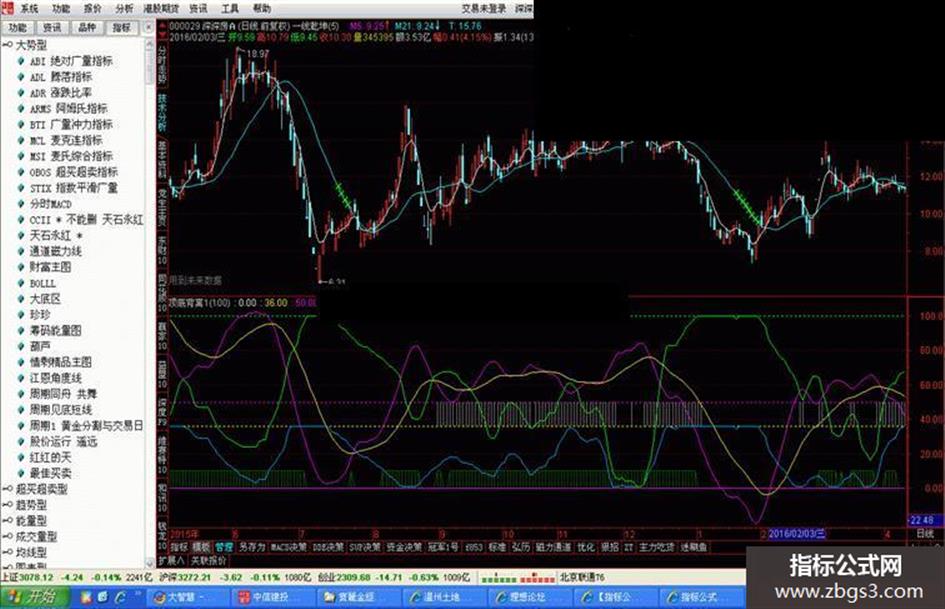The width and height of the screenshot is (945, 609).
Task: Click the 分时MACD diamond icon
Action: [22, 204]
